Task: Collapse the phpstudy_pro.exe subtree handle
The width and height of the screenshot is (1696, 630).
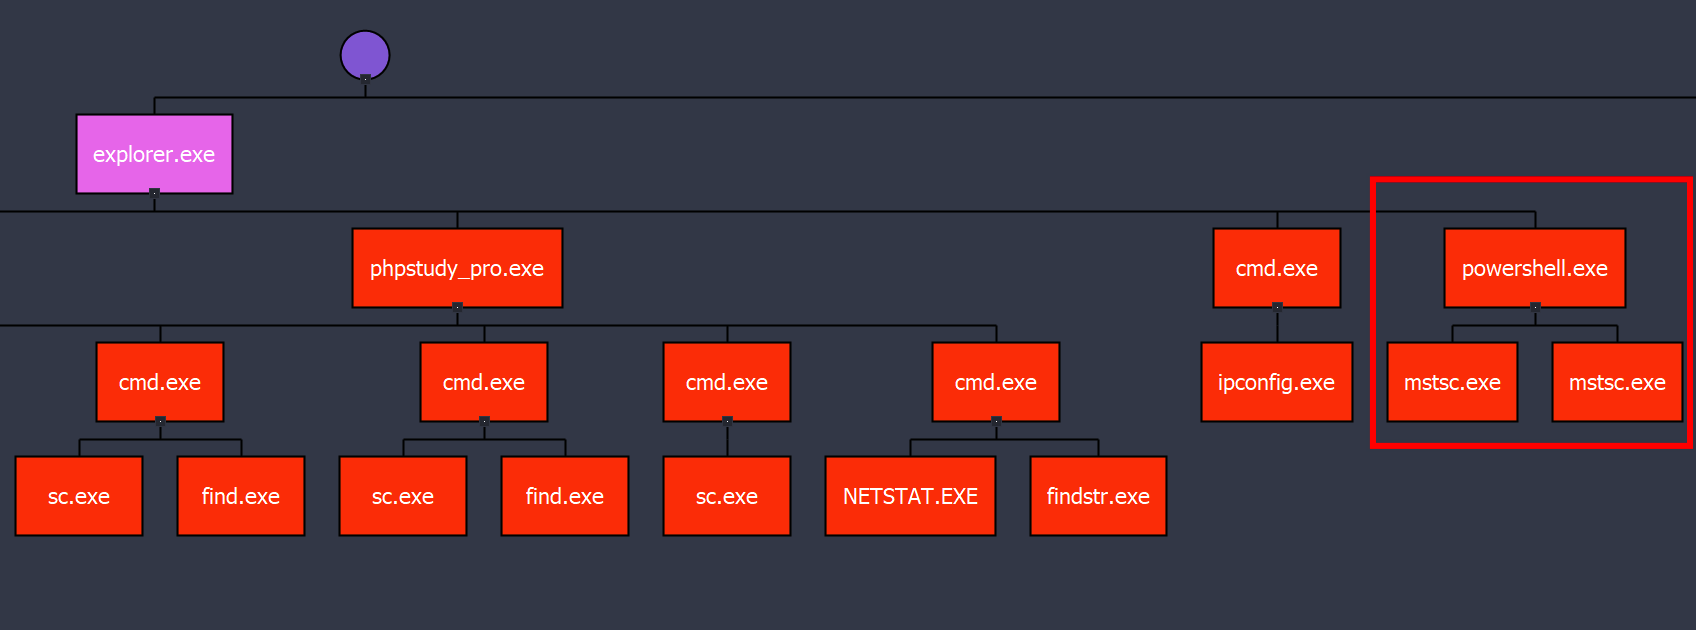Action: [x=457, y=306]
